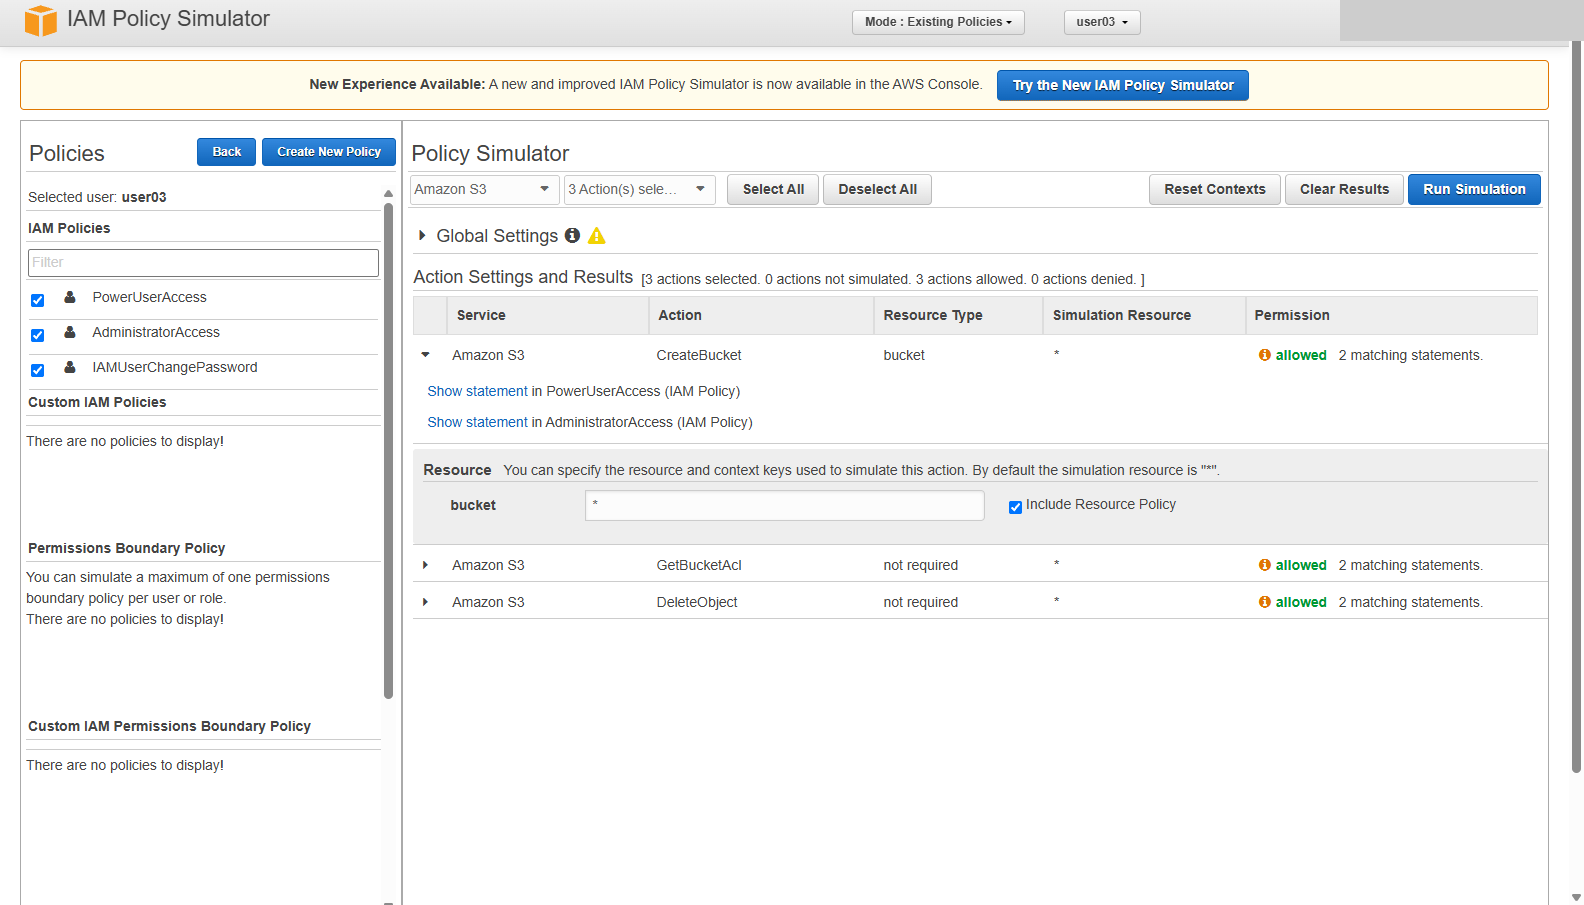Toggle Include Resource Policy checkbox

(x=1015, y=507)
